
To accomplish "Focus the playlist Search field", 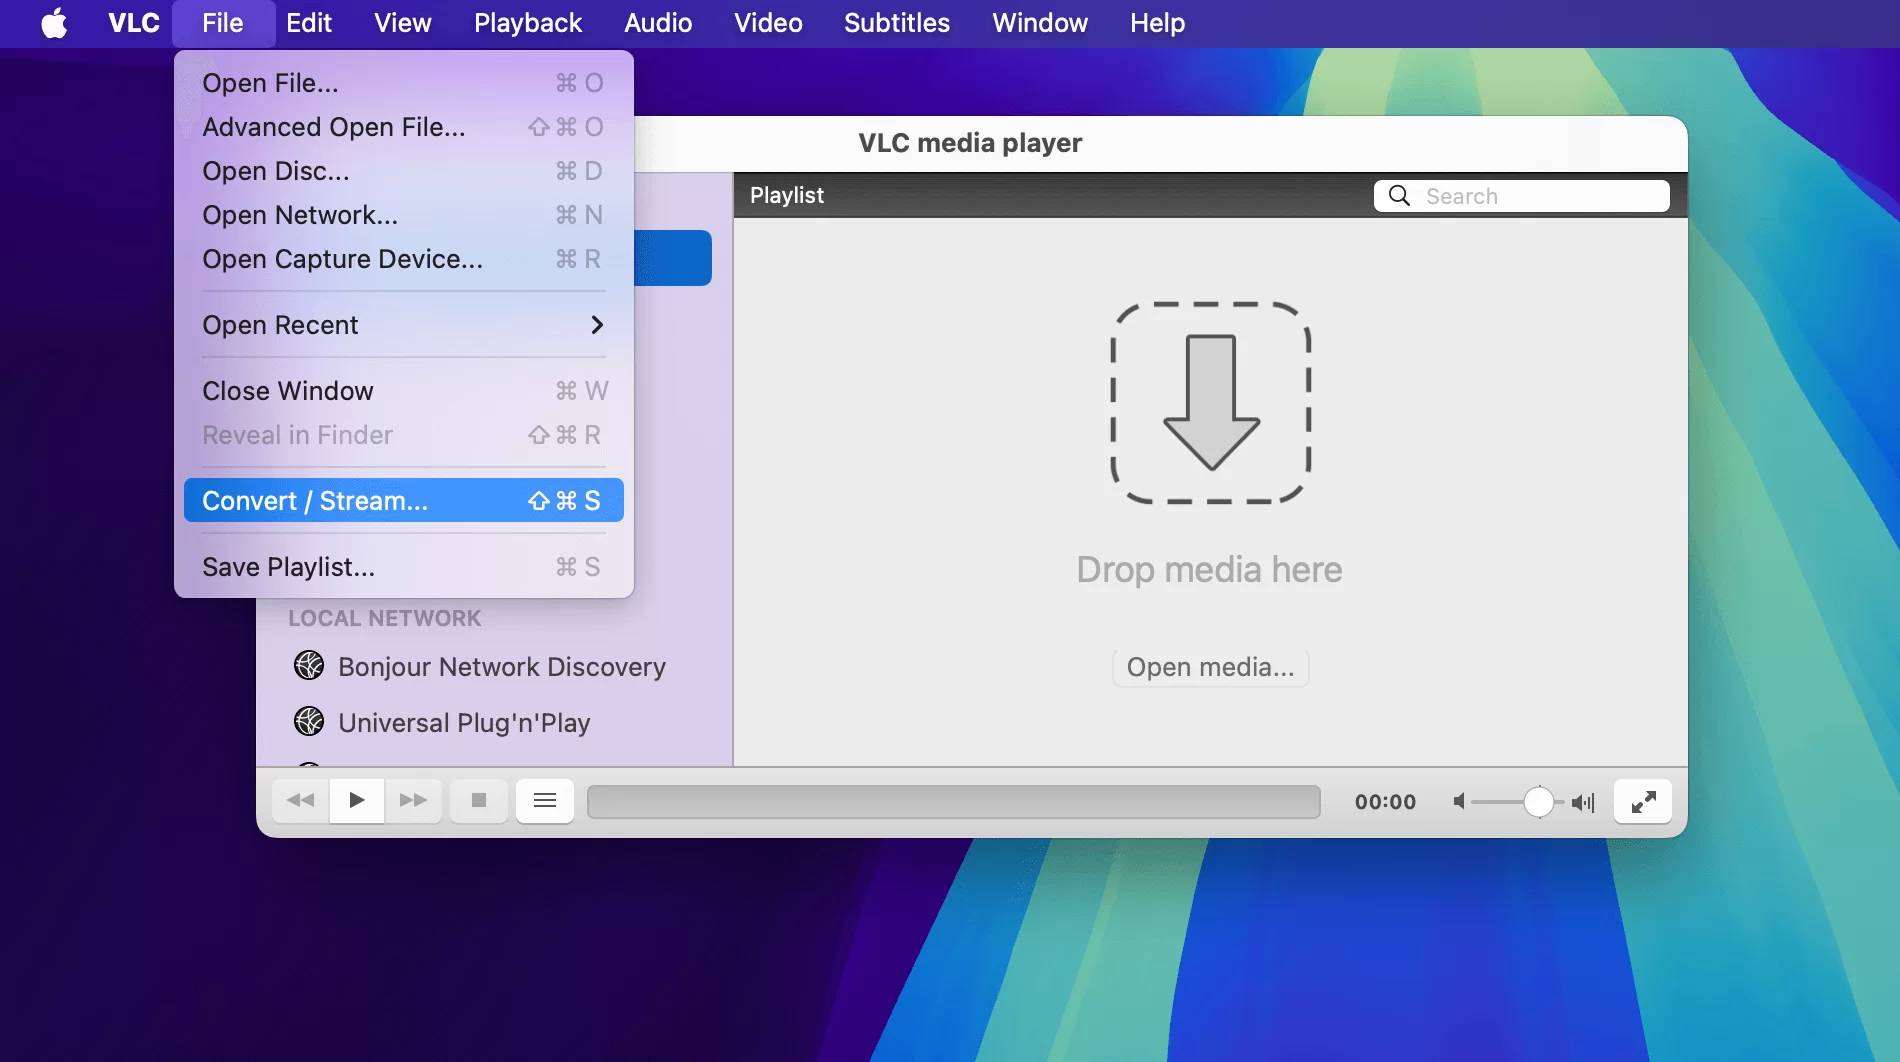I will point(1521,196).
